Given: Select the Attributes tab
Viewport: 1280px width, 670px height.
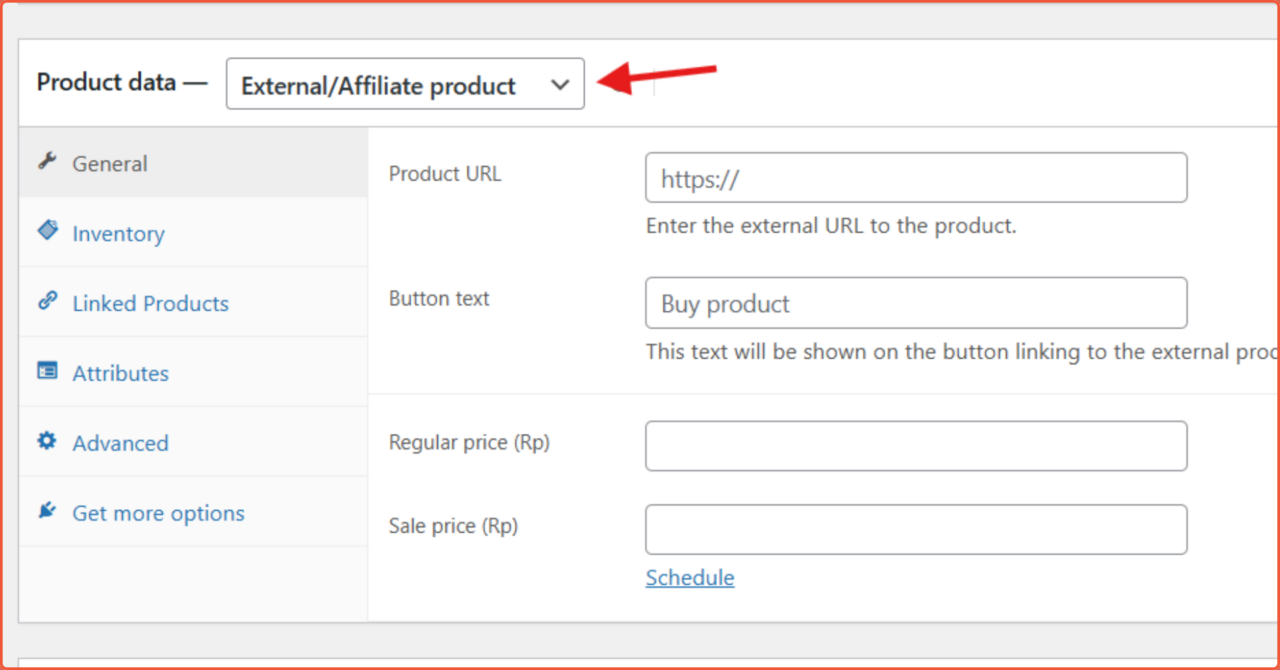Looking at the screenshot, I should pyautogui.click(x=120, y=373).
